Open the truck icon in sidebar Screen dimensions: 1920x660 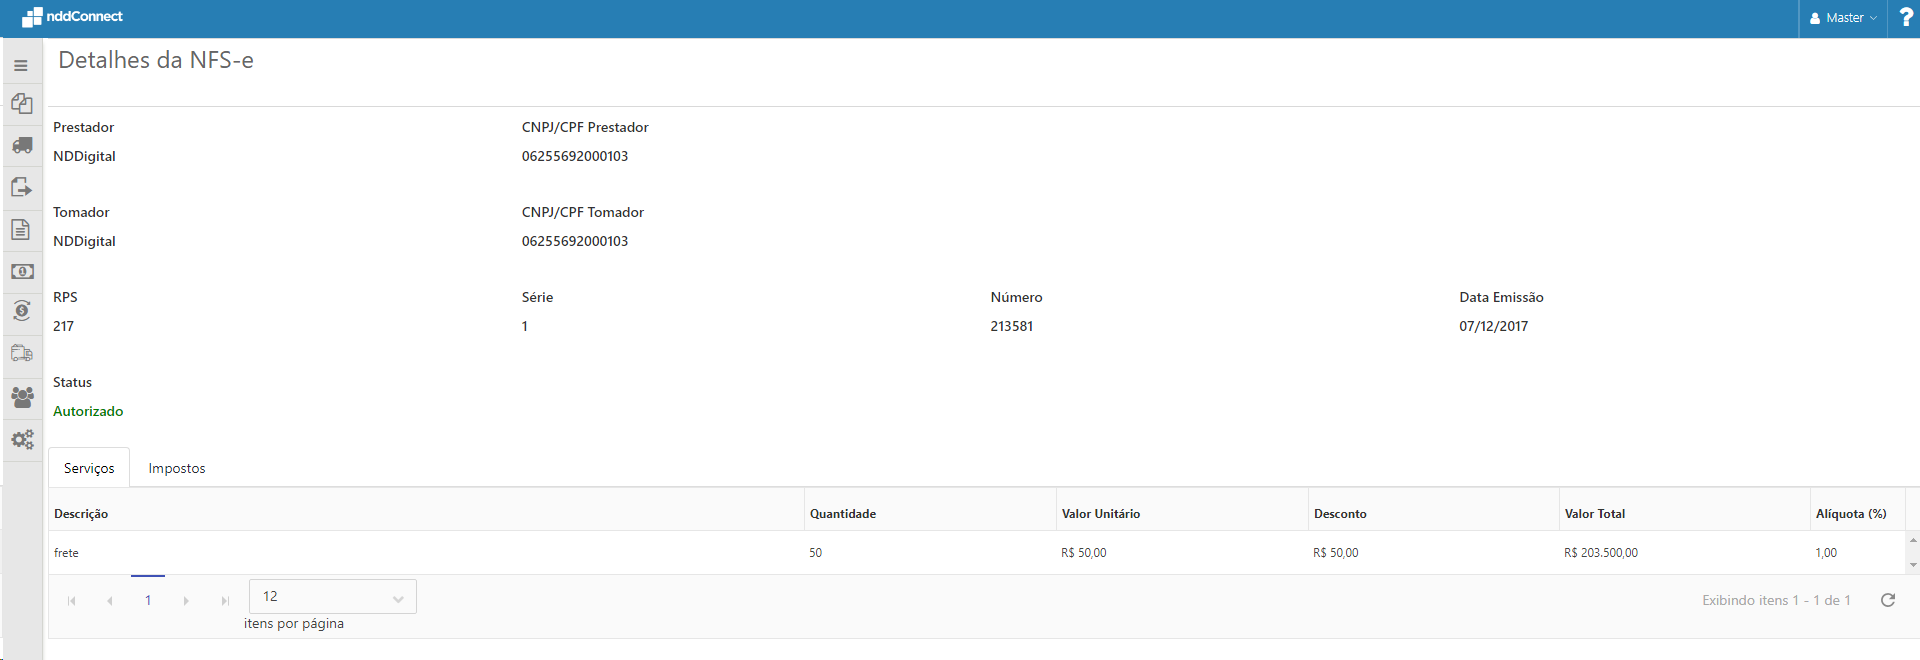(22, 146)
